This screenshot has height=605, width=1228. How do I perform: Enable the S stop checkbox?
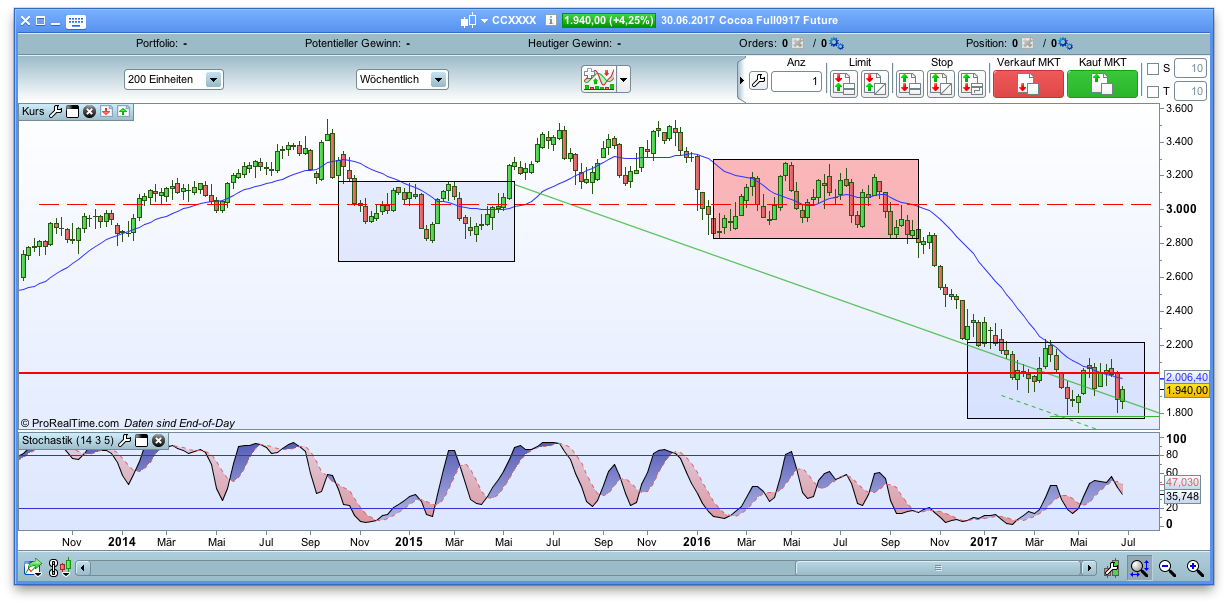click(1153, 68)
